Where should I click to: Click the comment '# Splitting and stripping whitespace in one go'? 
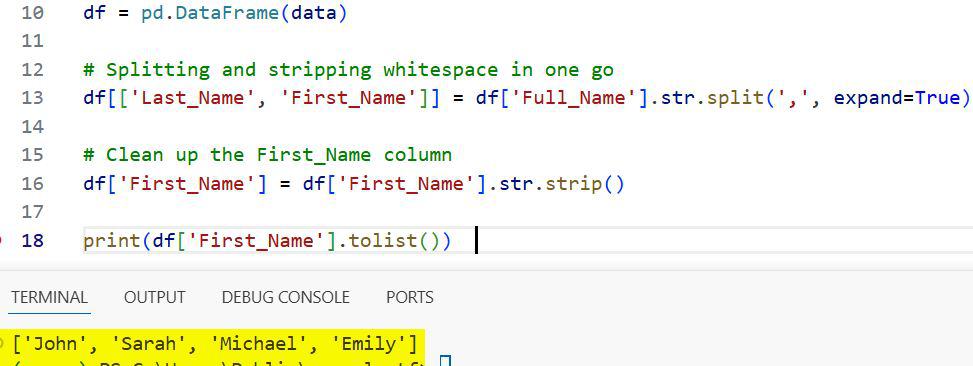[x=348, y=69]
